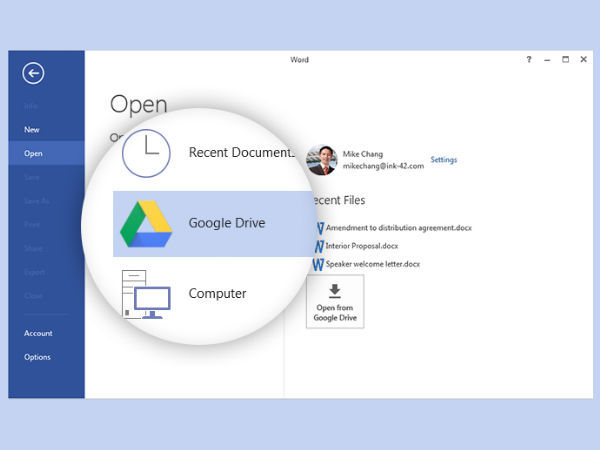Click the Word icon beside Interior Proposal.docx
600x450 pixels.
click(x=319, y=246)
